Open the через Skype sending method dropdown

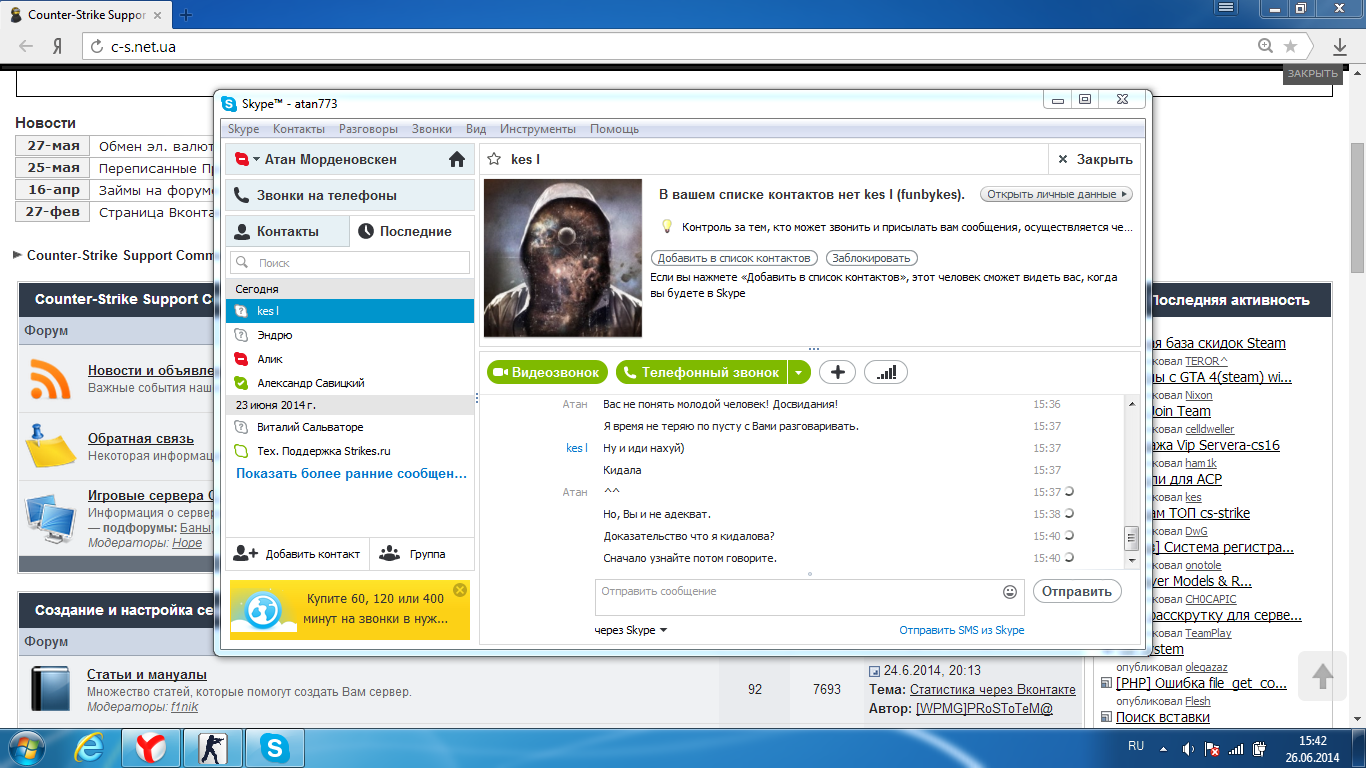click(x=631, y=630)
